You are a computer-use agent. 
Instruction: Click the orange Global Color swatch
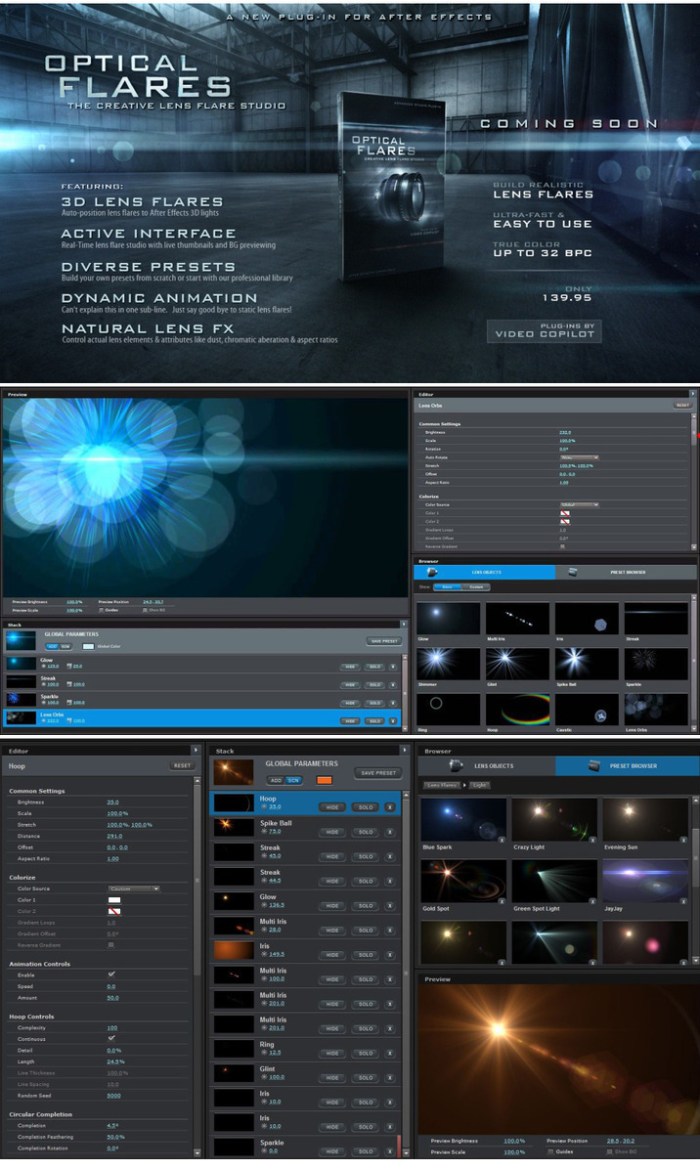click(x=324, y=779)
